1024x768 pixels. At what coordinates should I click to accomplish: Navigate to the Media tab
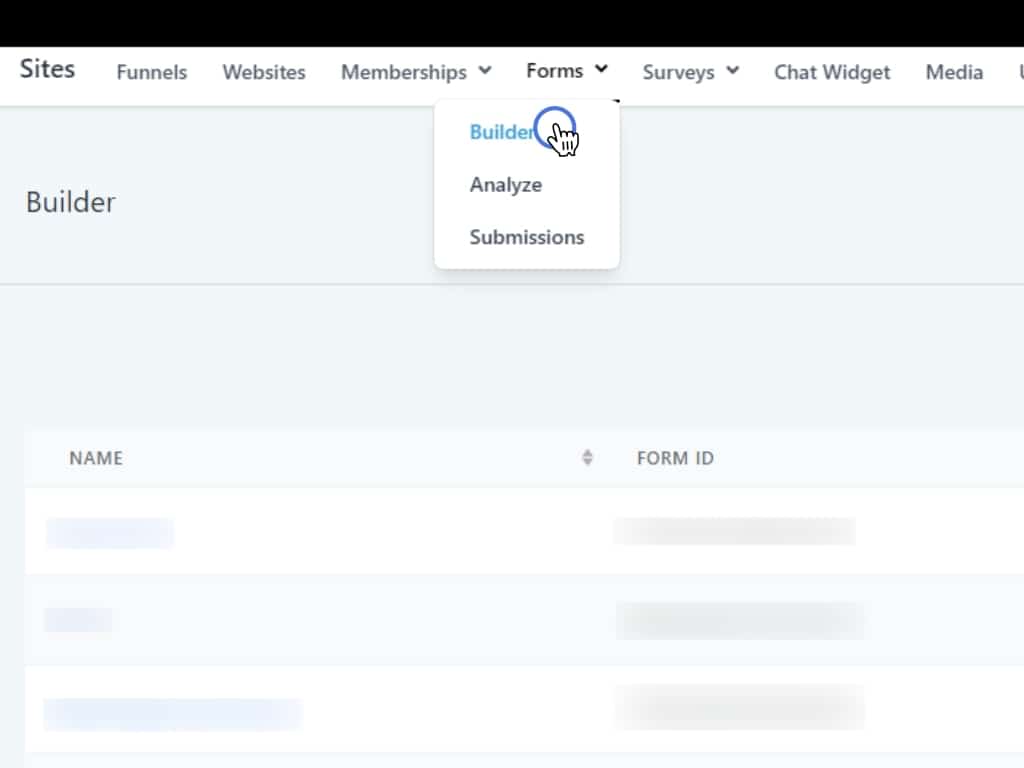point(954,72)
